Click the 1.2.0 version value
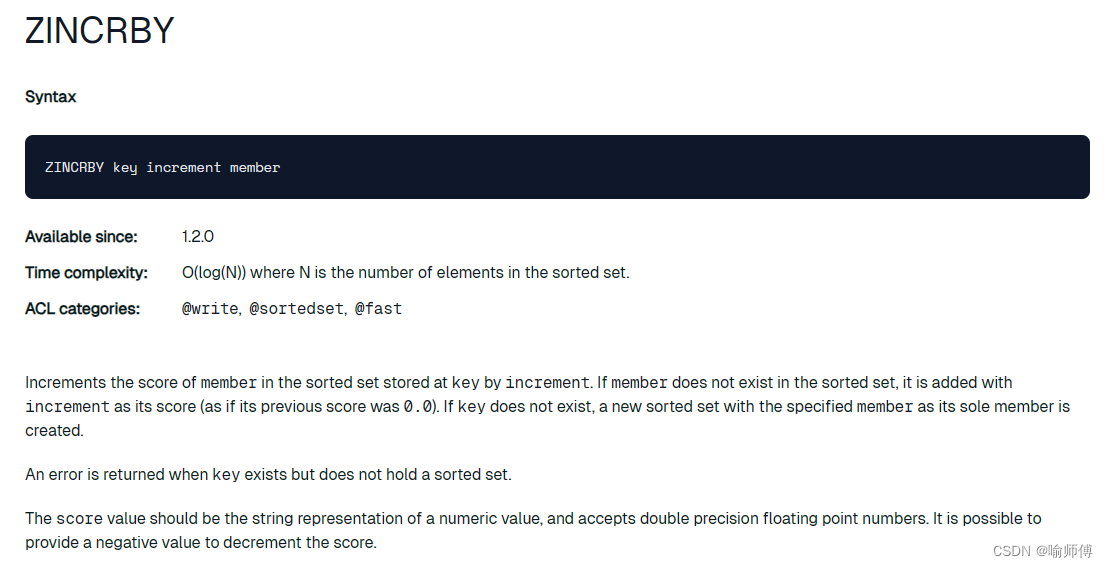Image resolution: width=1108 pixels, height=567 pixels. tap(198, 237)
